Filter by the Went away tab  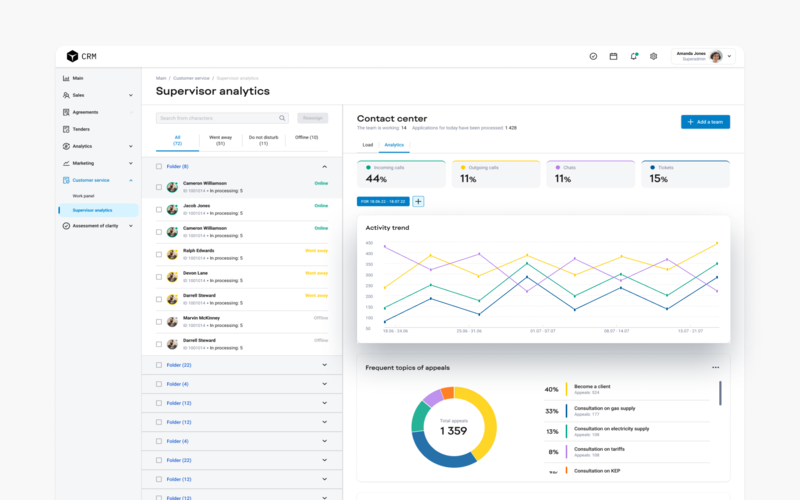[x=220, y=140]
